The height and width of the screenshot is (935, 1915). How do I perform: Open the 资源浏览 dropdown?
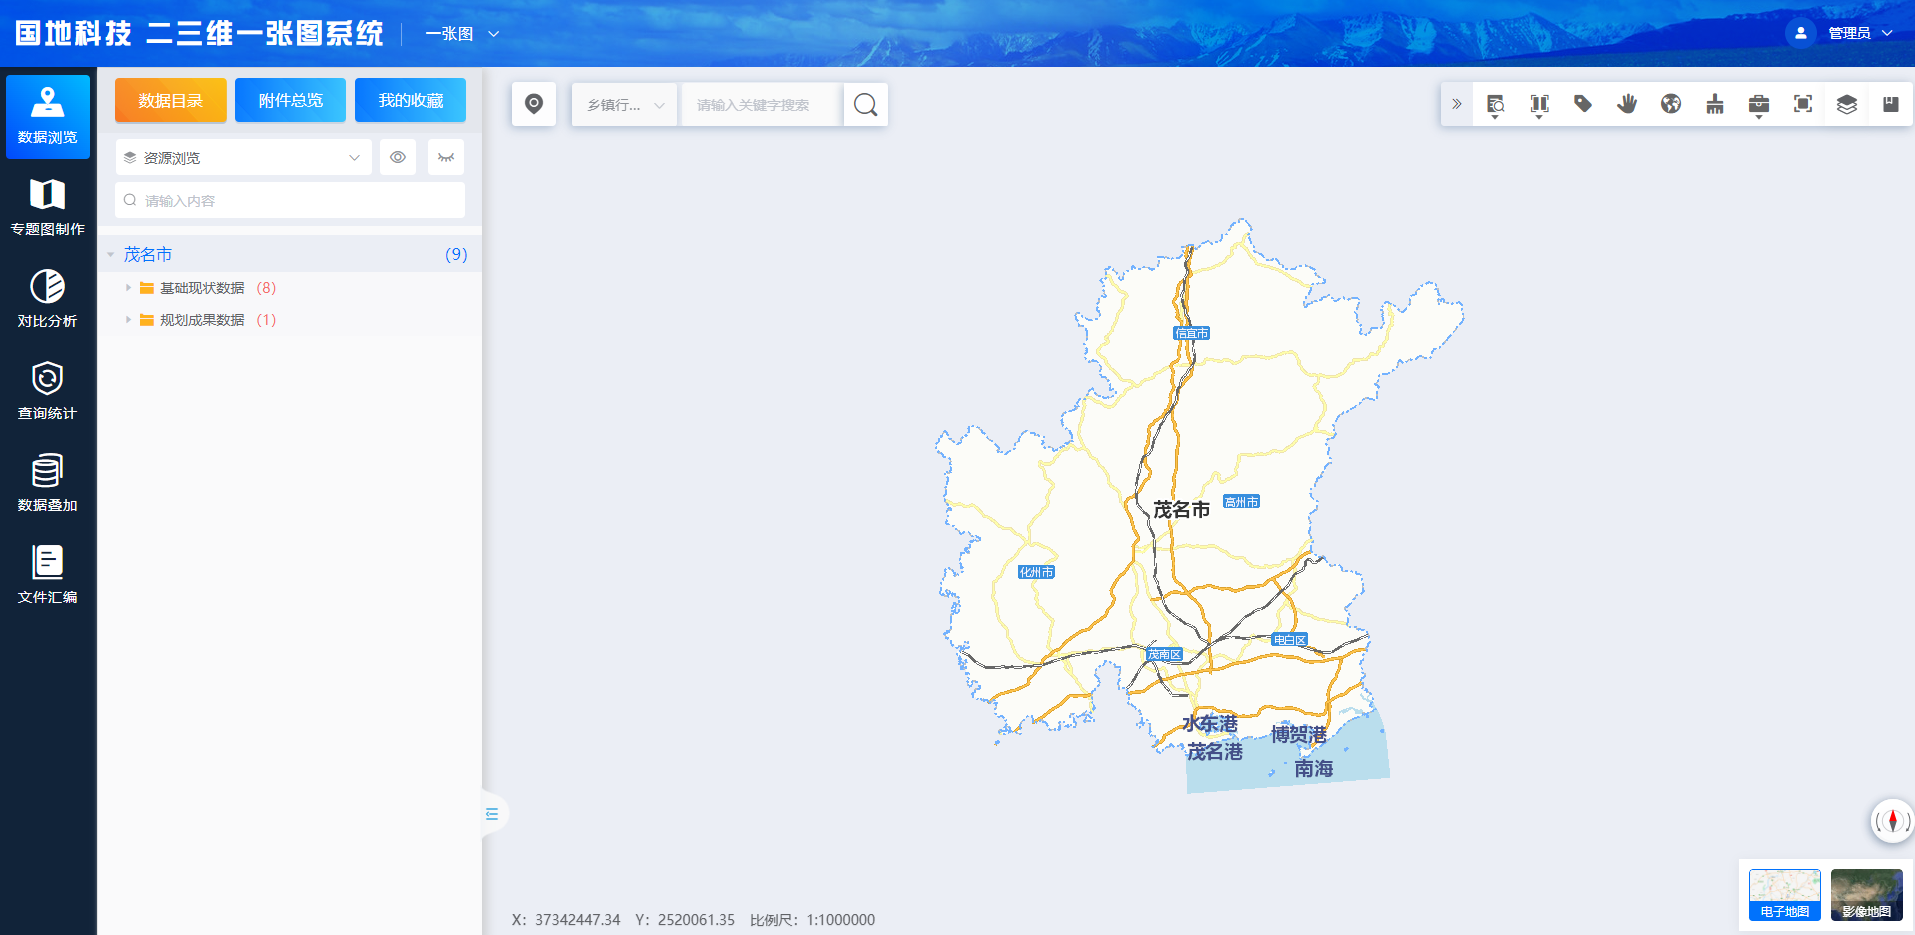point(243,158)
